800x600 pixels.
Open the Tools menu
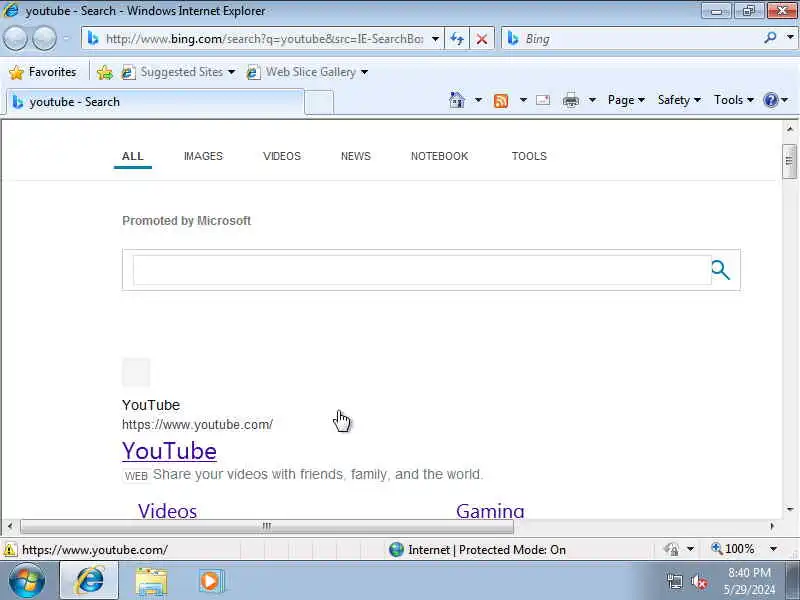(x=734, y=100)
